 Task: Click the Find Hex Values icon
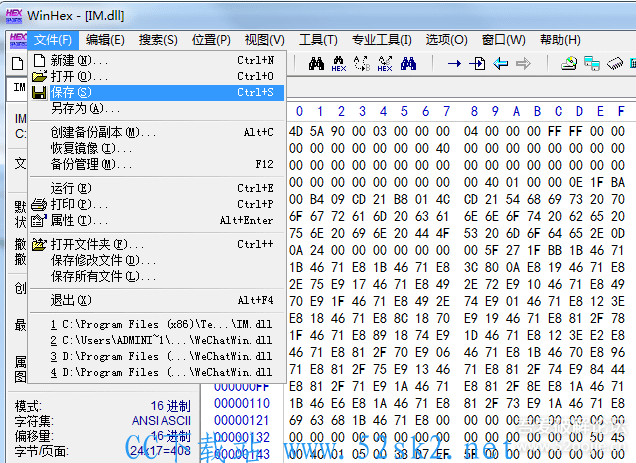[339, 64]
